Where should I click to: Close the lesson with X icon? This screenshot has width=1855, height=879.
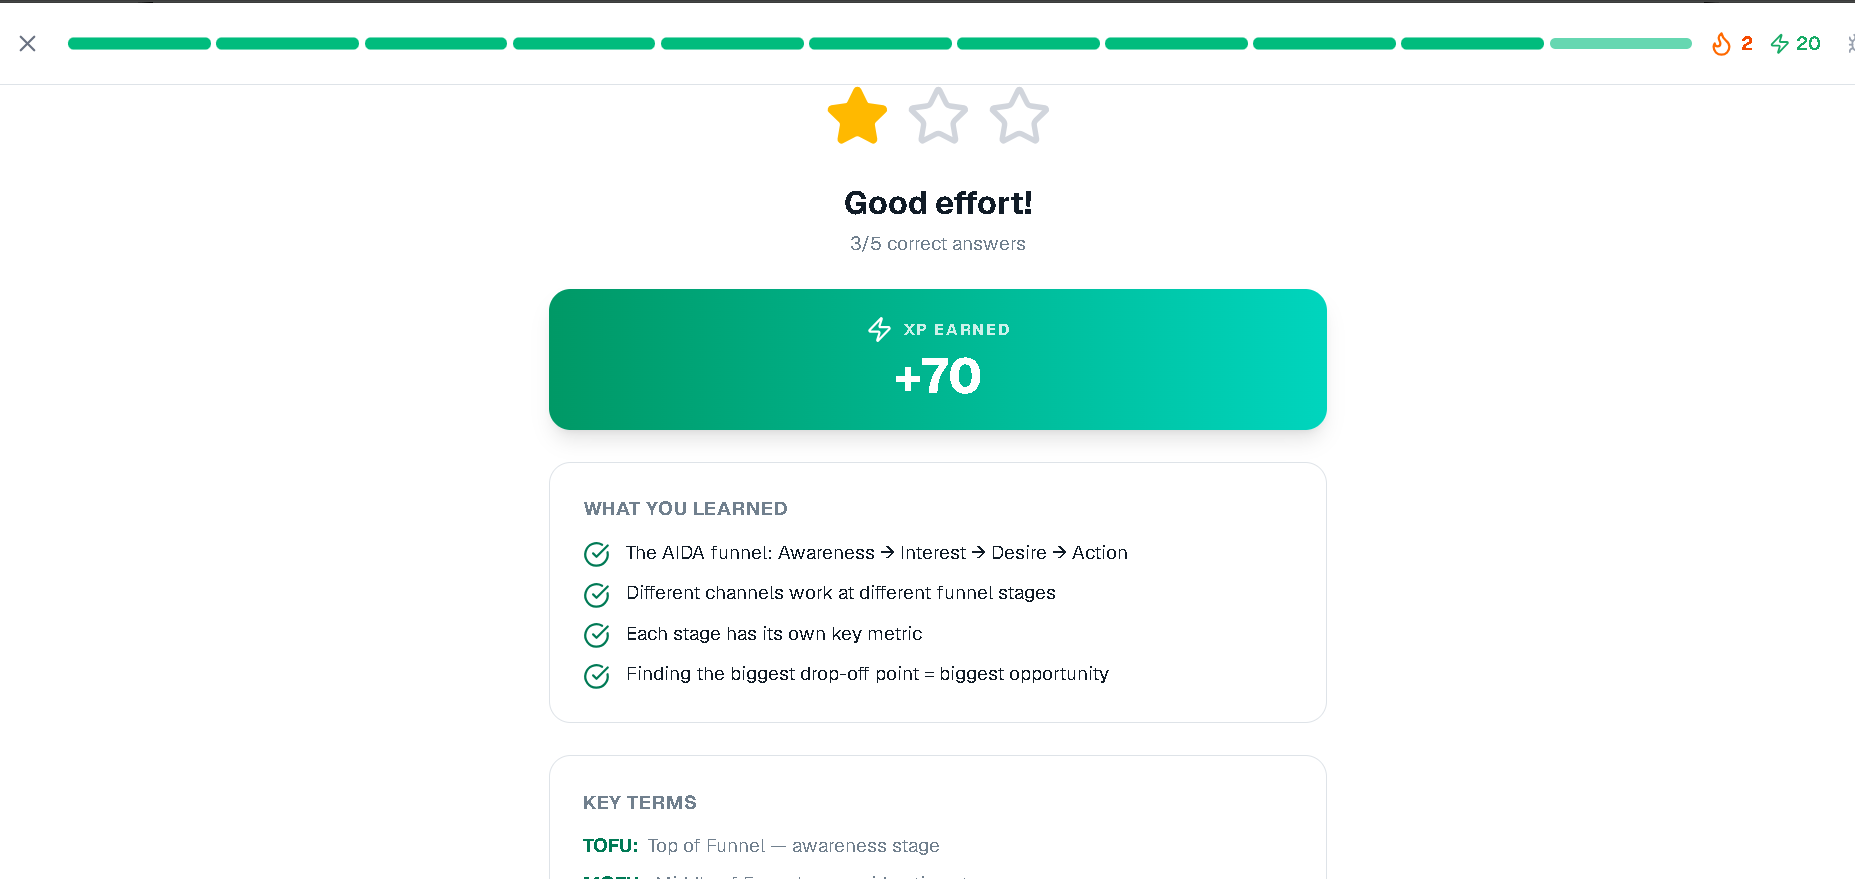tap(28, 43)
